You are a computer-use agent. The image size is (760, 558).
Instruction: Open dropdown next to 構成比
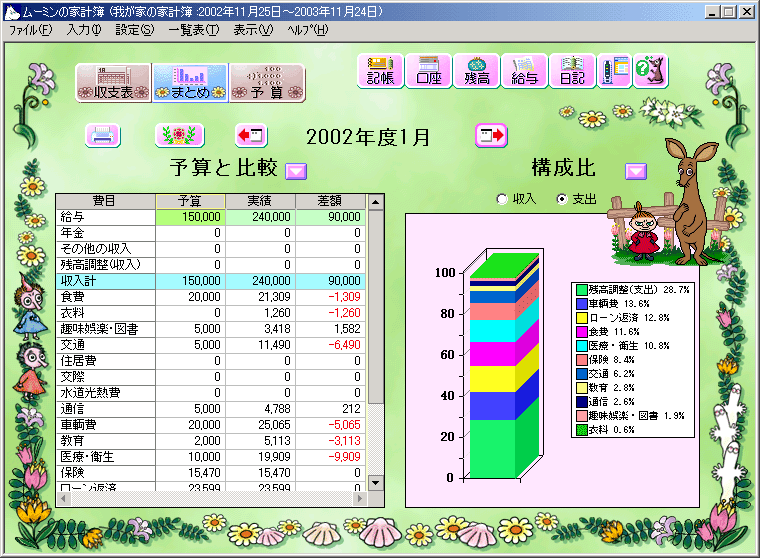click(635, 171)
